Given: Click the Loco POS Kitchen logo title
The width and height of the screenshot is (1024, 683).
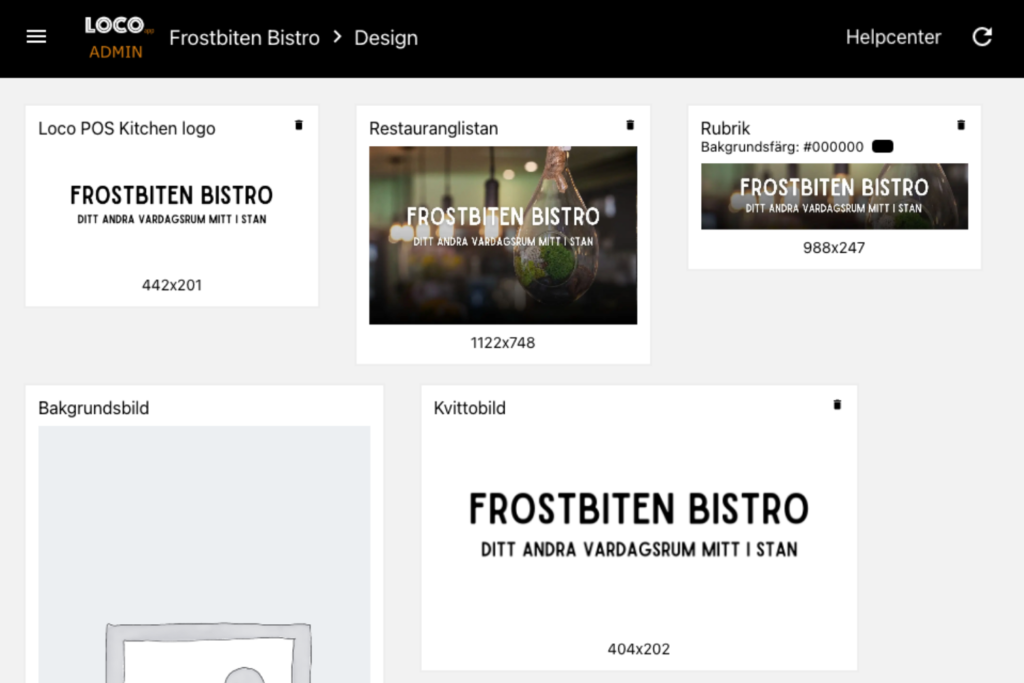Looking at the screenshot, I should [x=127, y=129].
